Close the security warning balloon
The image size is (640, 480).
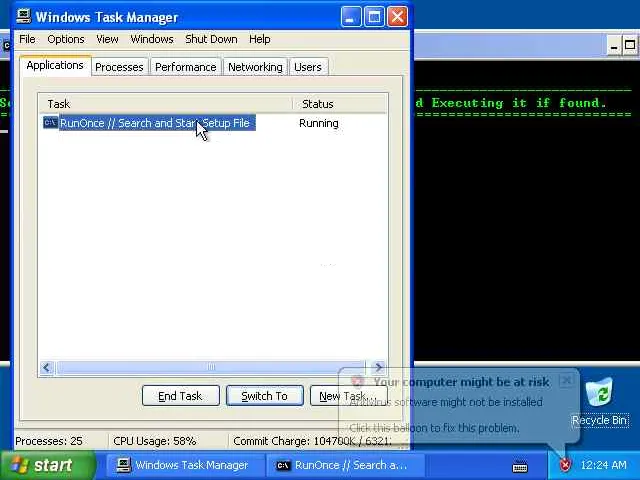click(567, 380)
